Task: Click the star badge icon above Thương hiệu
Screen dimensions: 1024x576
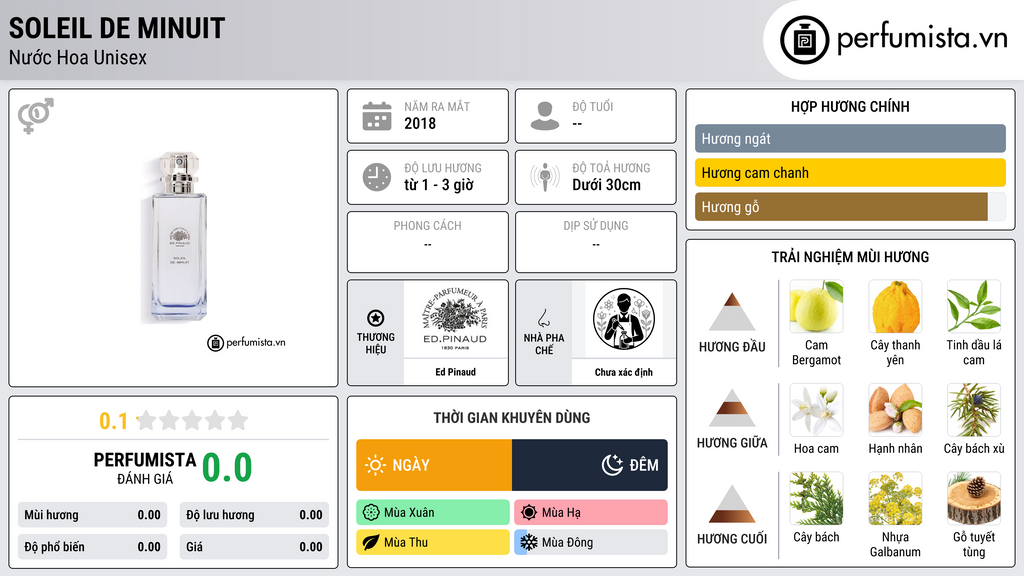Action: click(x=376, y=318)
